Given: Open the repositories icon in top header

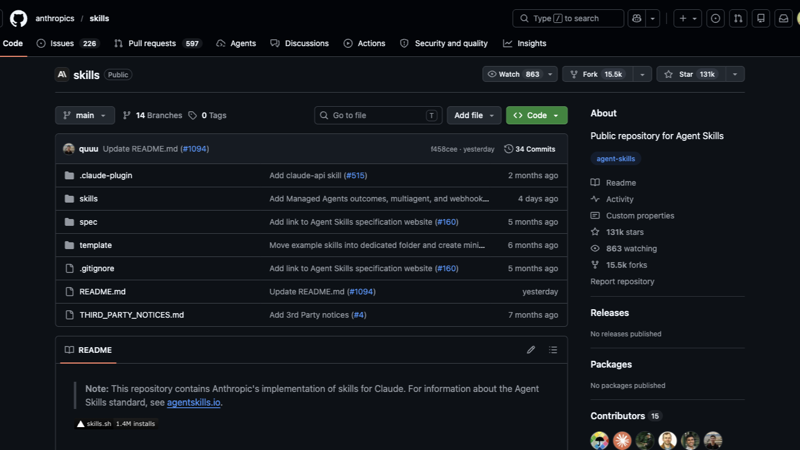Looking at the screenshot, I should tap(761, 18).
